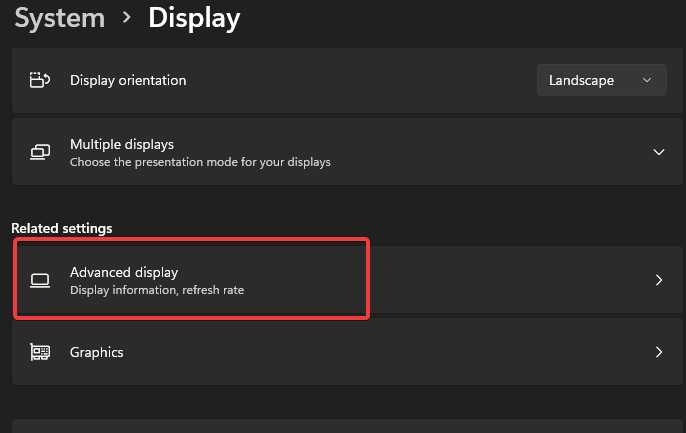Open the Graphics settings page
686x433 pixels.
tap(347, 352)
